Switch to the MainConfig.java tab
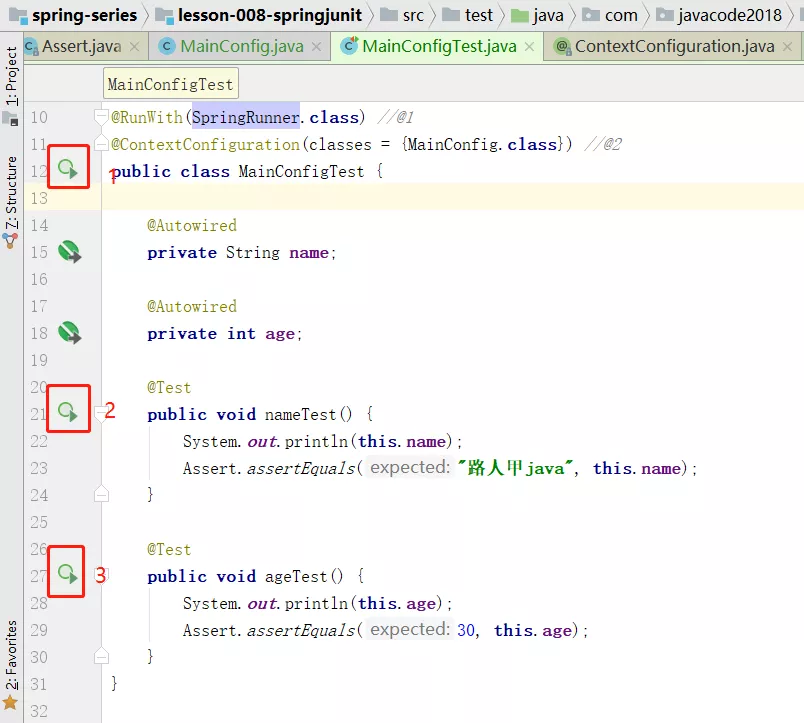Screen dimensions: 804x723 tap(240, 46)
